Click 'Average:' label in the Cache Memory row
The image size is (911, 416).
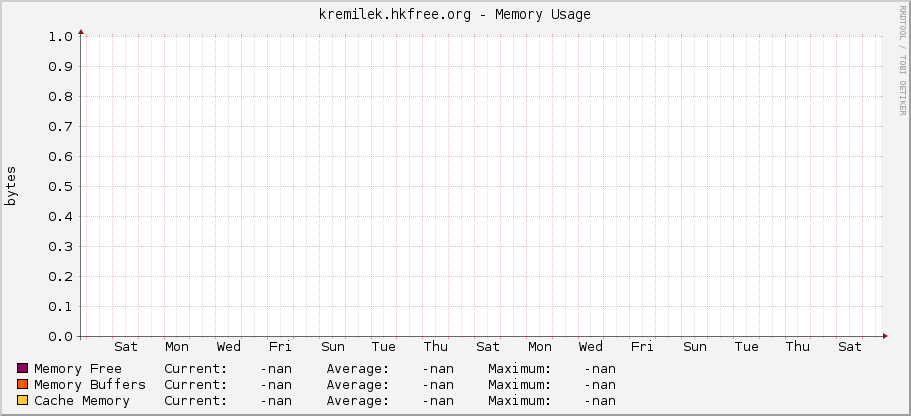click(x=358, y=401)
